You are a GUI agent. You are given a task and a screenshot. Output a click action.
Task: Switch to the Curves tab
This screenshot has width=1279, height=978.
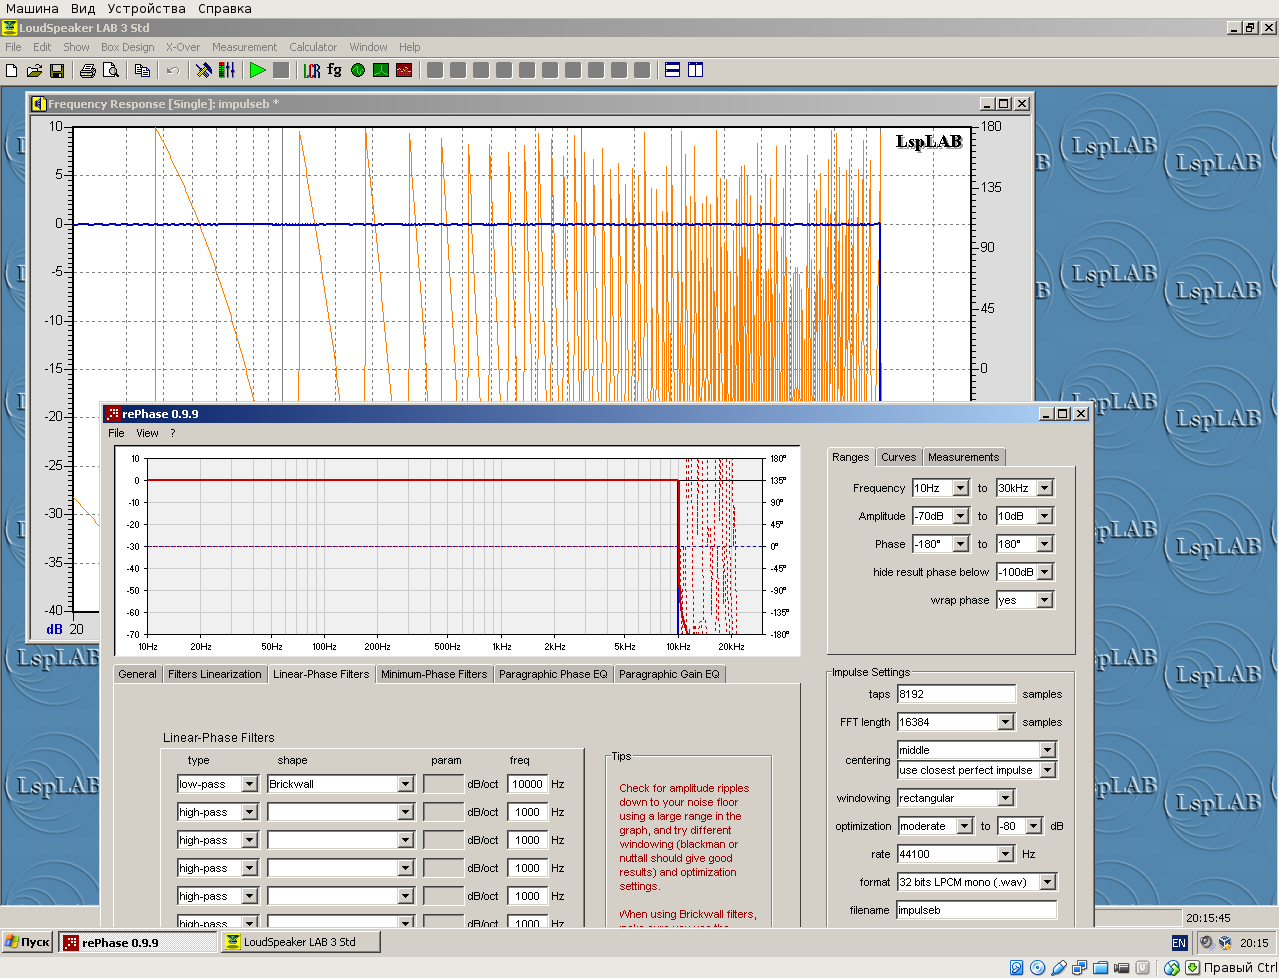click(x=898, y=457)
